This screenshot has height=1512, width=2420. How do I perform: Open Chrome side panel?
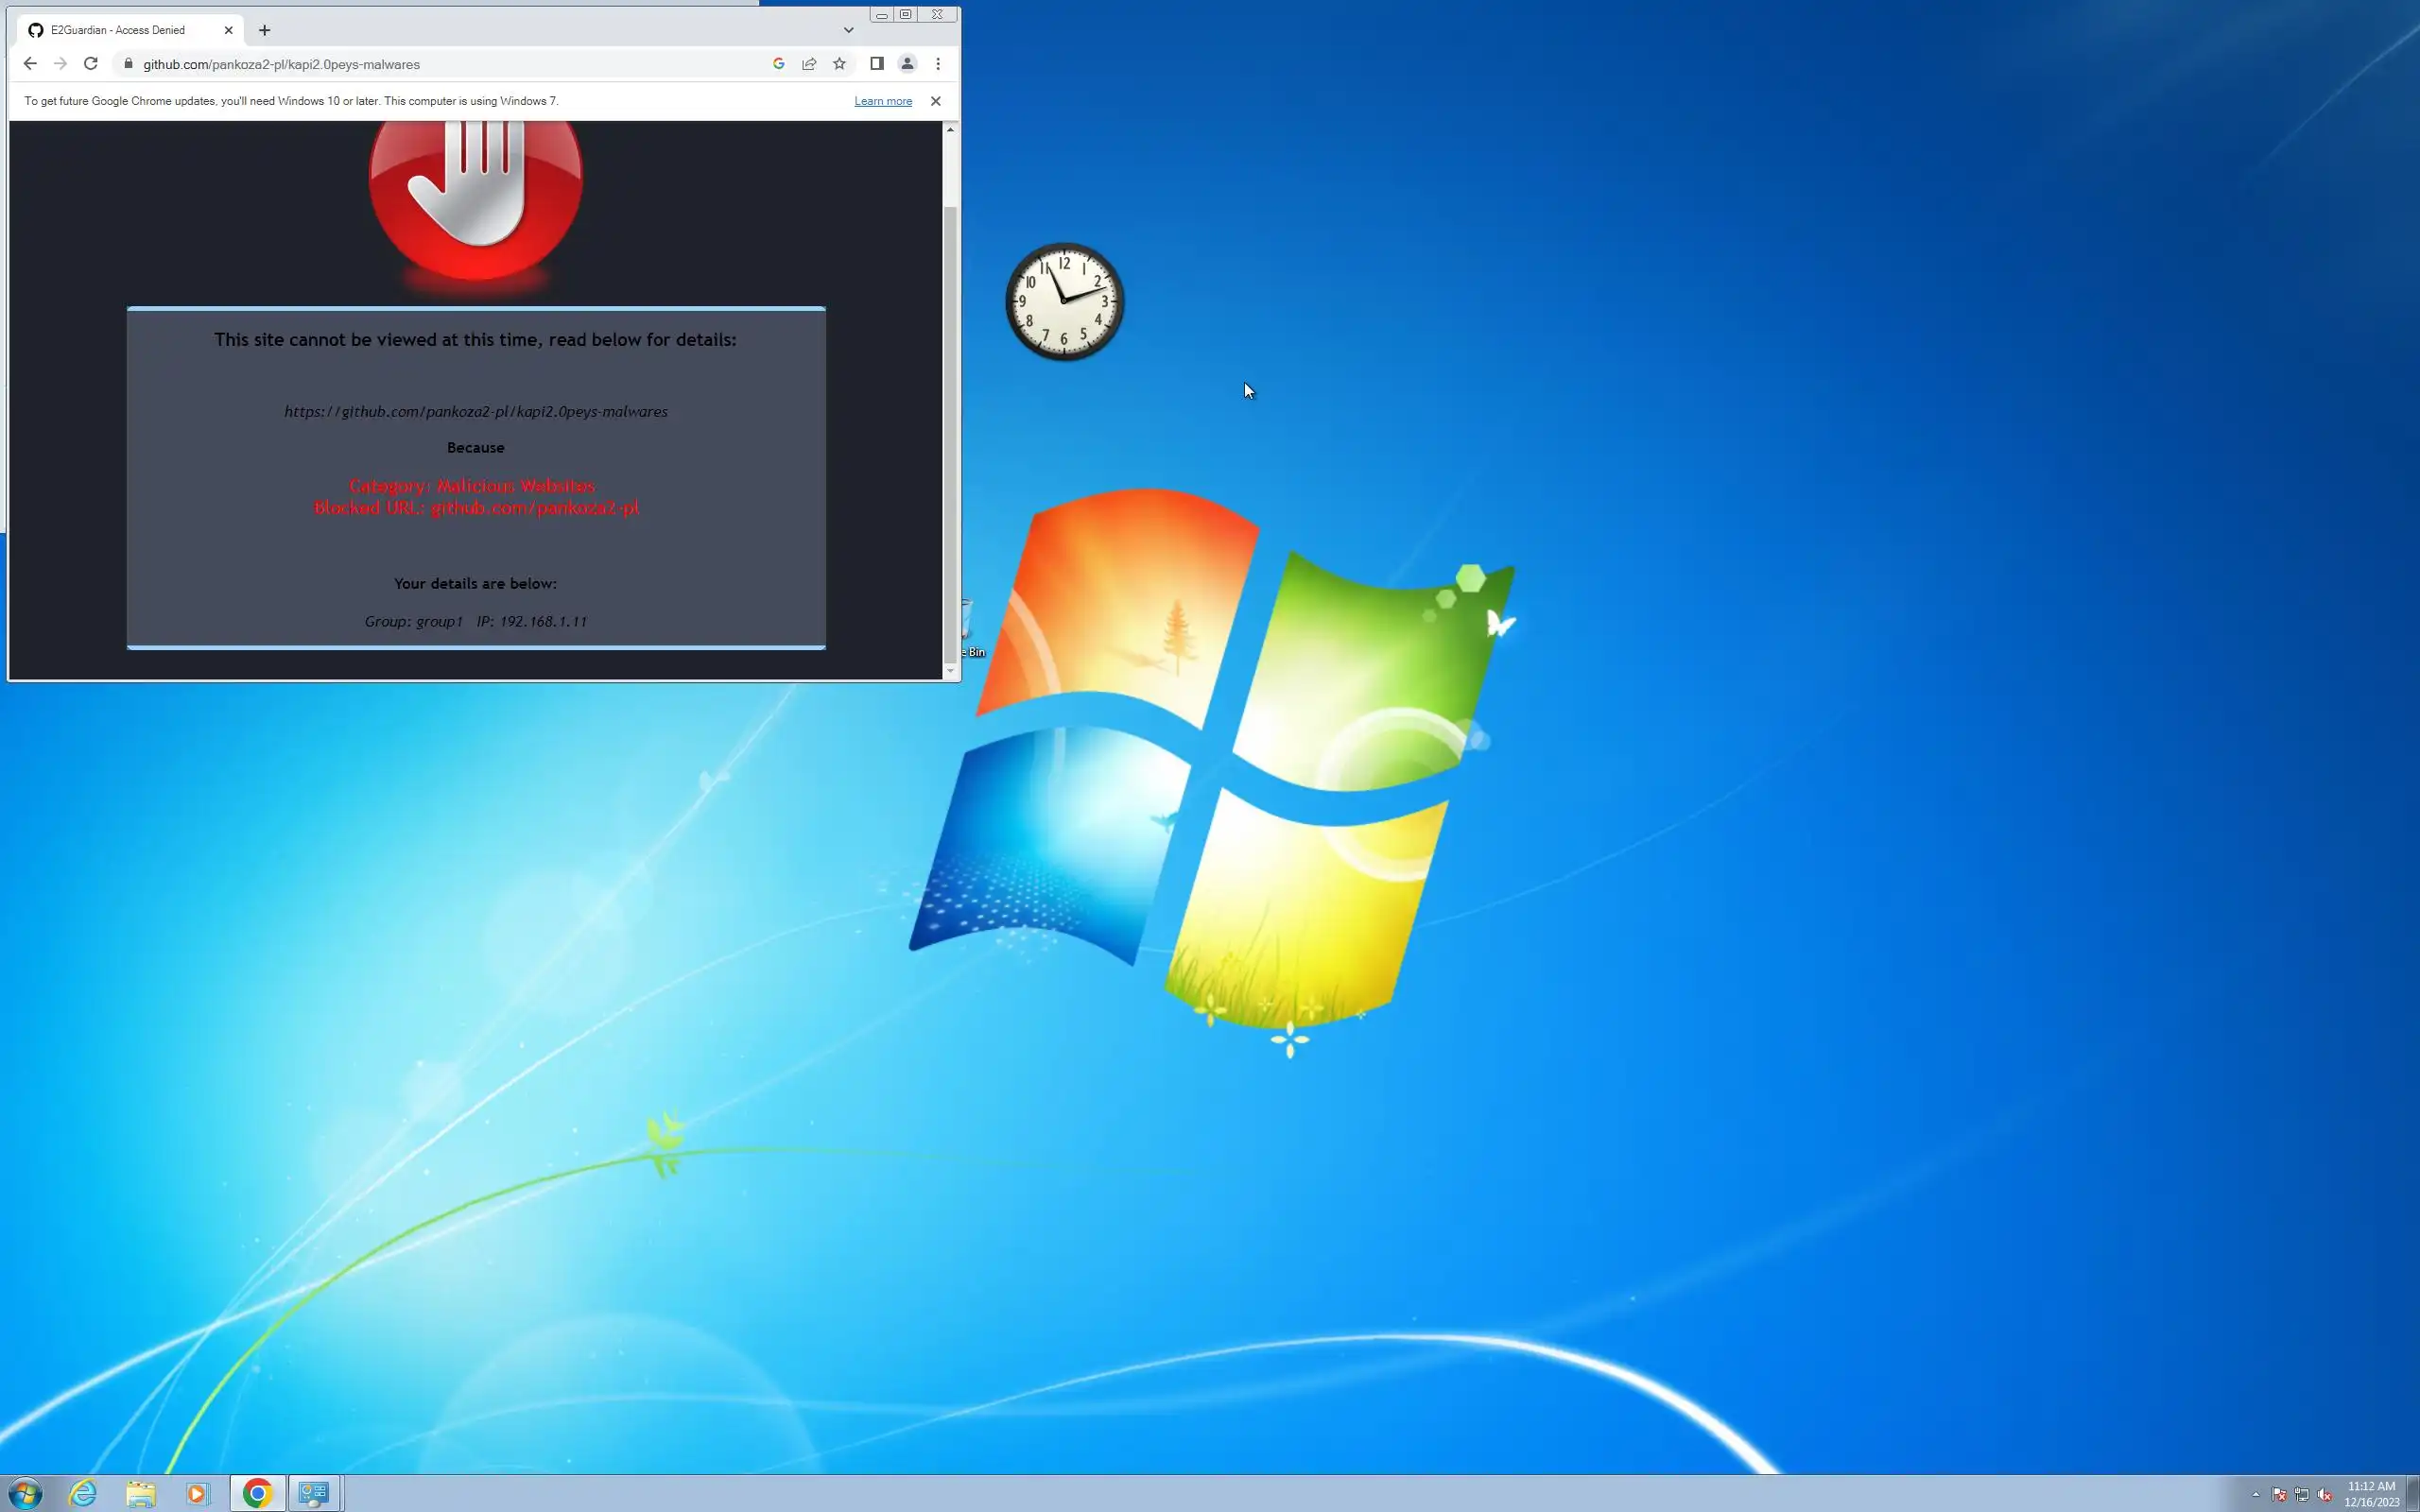(x=876, y=64)
